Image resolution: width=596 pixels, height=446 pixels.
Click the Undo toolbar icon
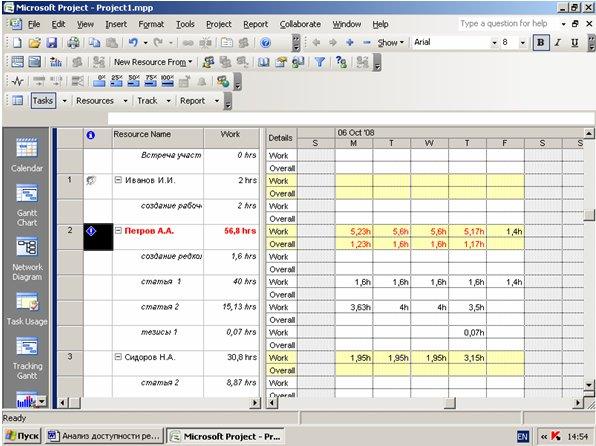pyautogui.click(x=133, y=43)
